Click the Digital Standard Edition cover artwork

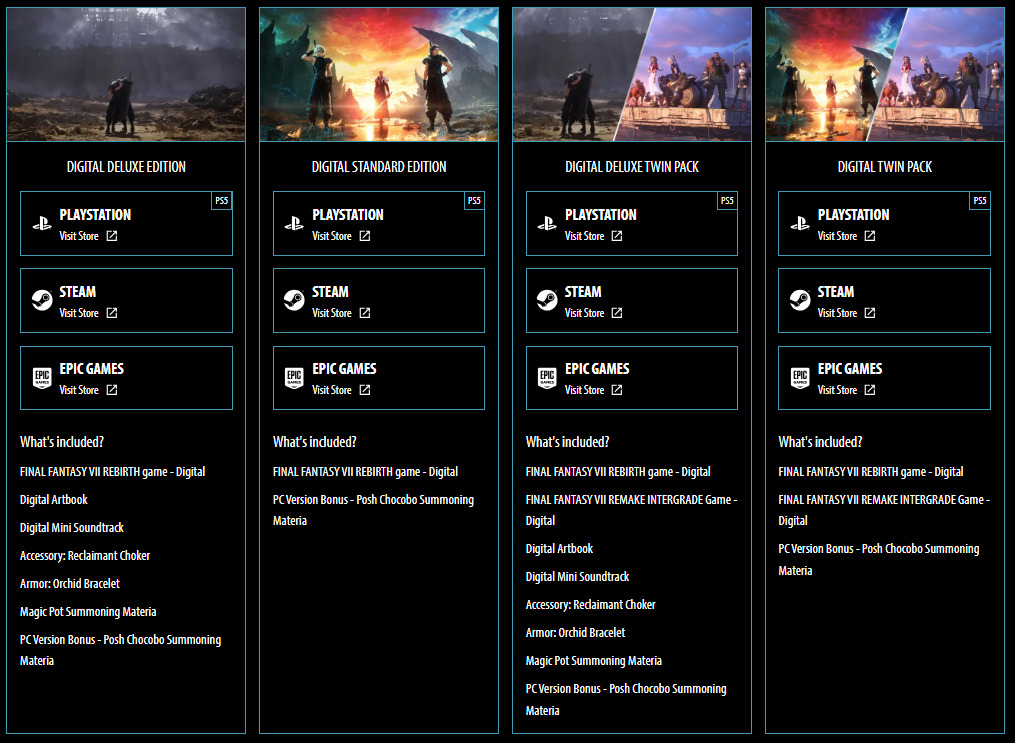pos(378,74)
